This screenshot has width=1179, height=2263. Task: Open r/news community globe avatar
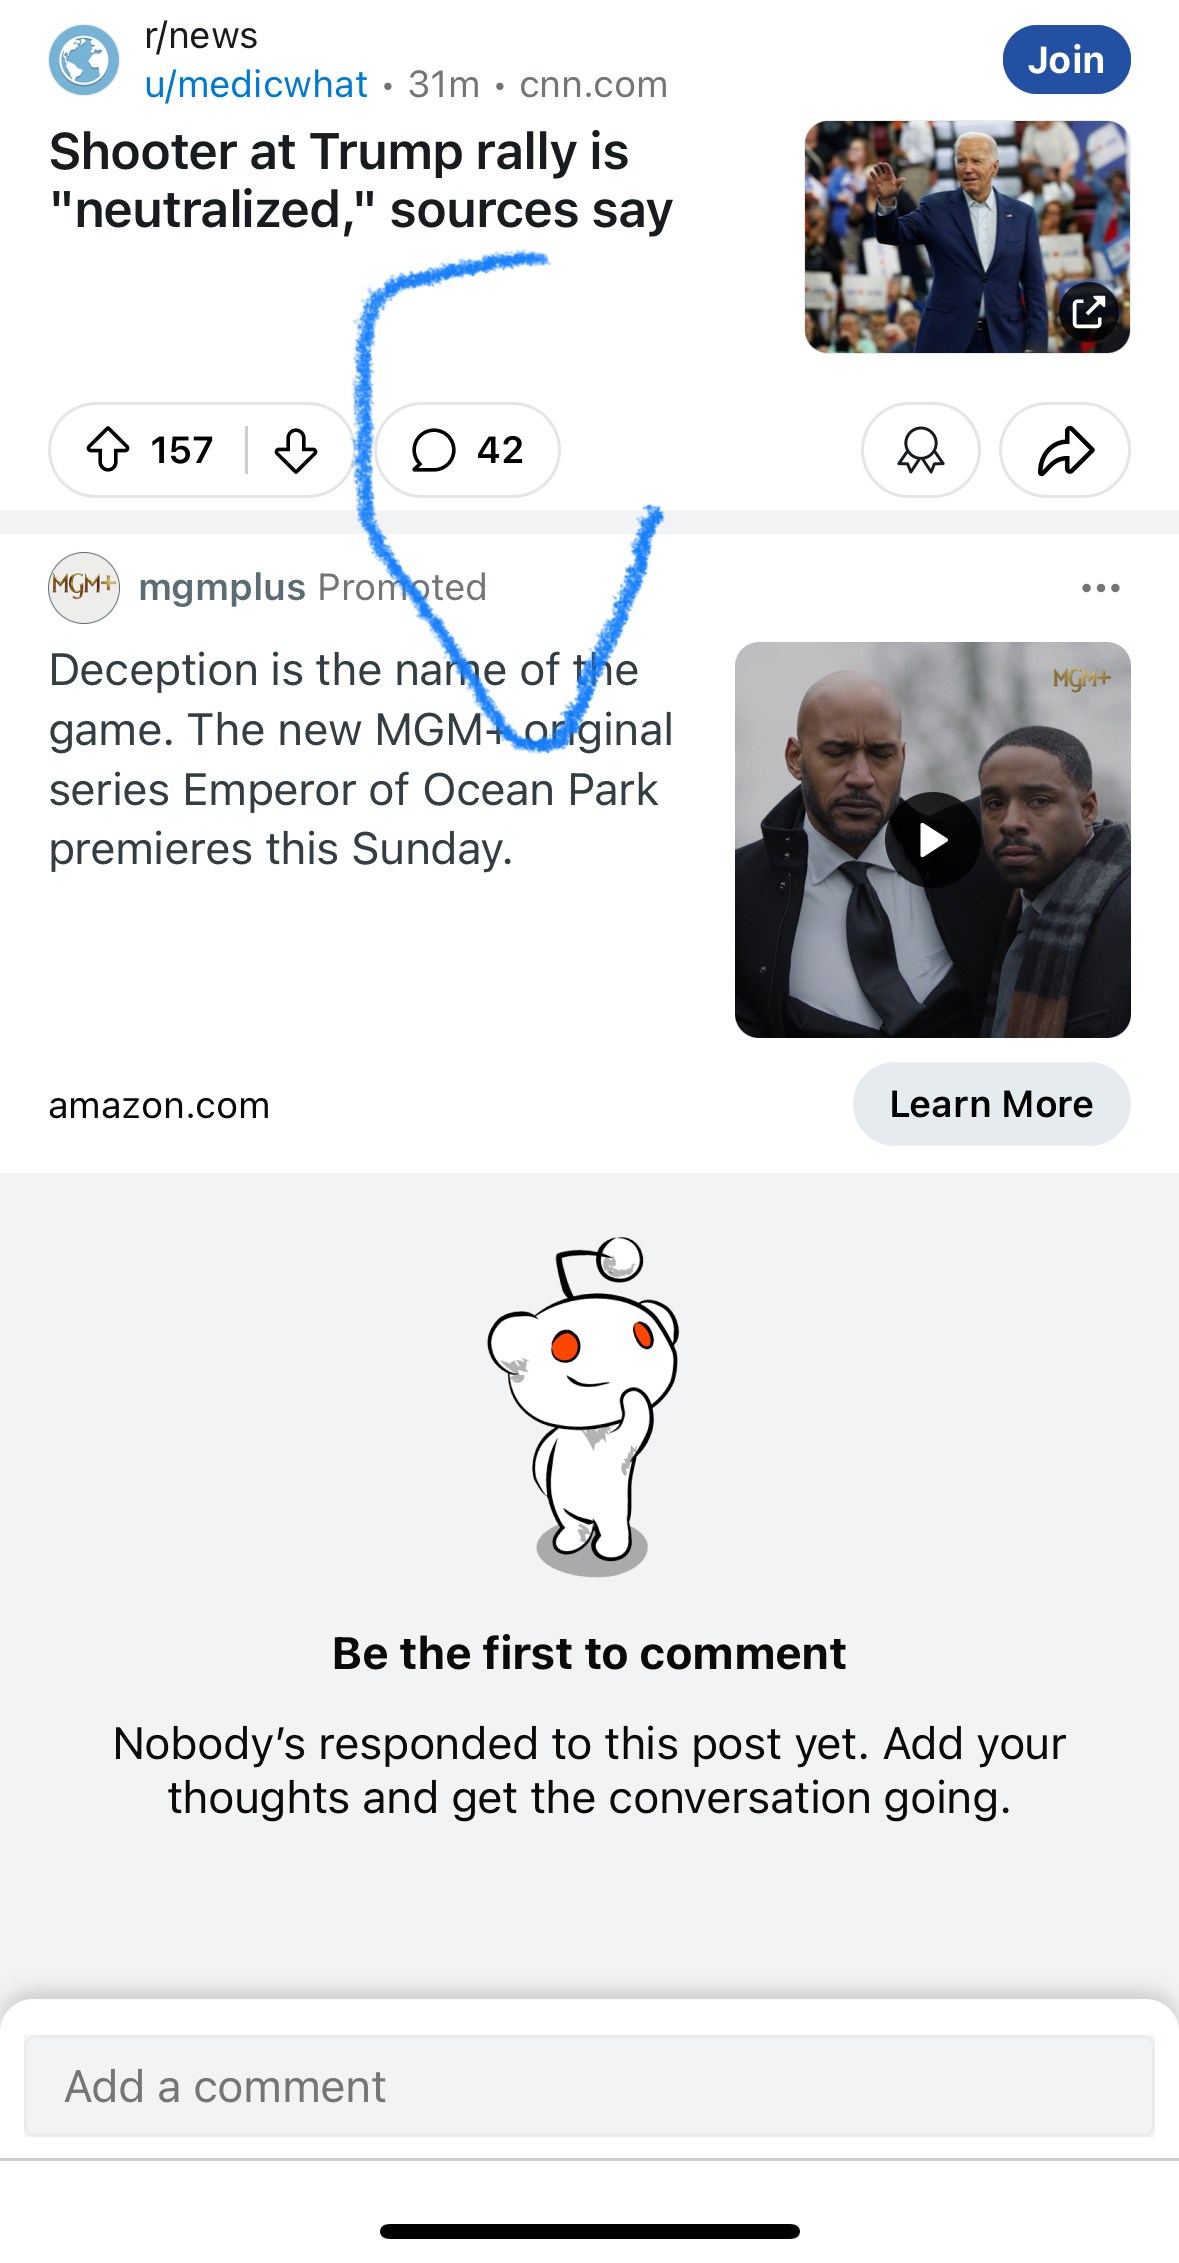(x=84, y=60)
